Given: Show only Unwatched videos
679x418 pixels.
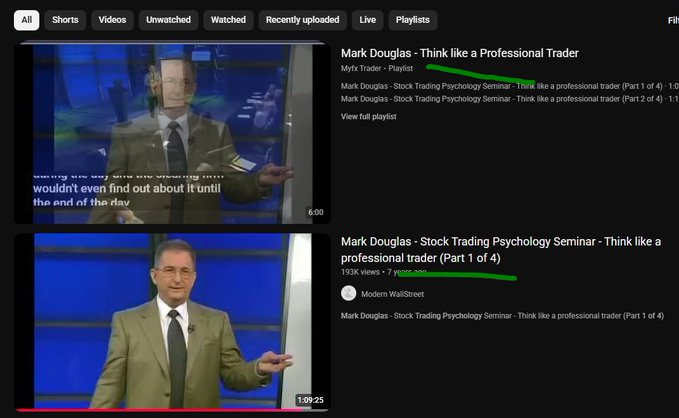Looking at the screenshot, I should 168,20.
